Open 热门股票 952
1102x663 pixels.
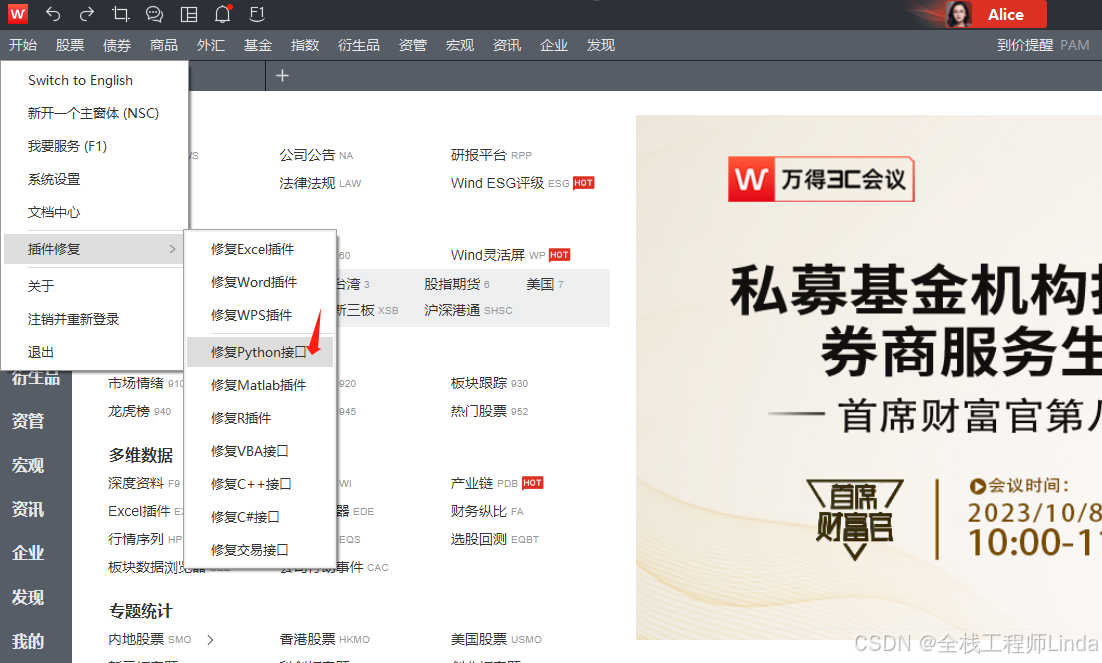489,411
